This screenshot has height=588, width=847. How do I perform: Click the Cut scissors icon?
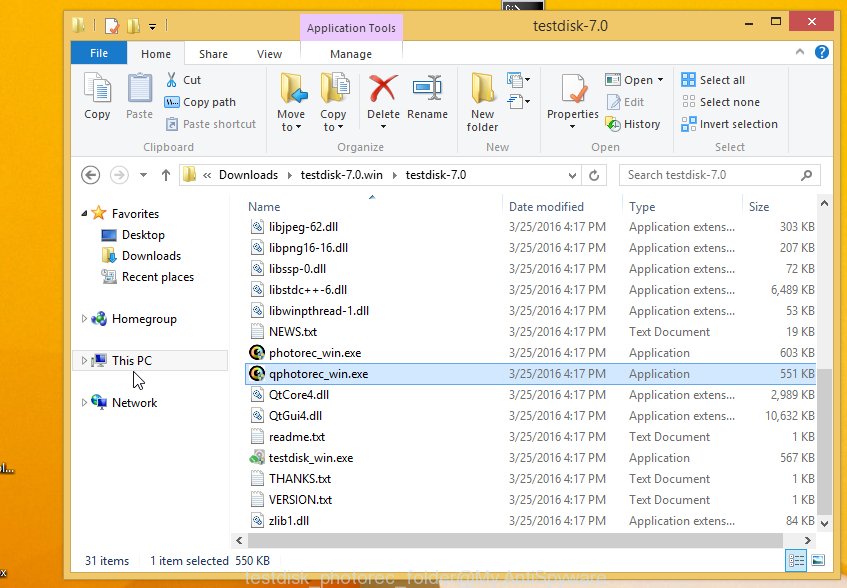171,80
